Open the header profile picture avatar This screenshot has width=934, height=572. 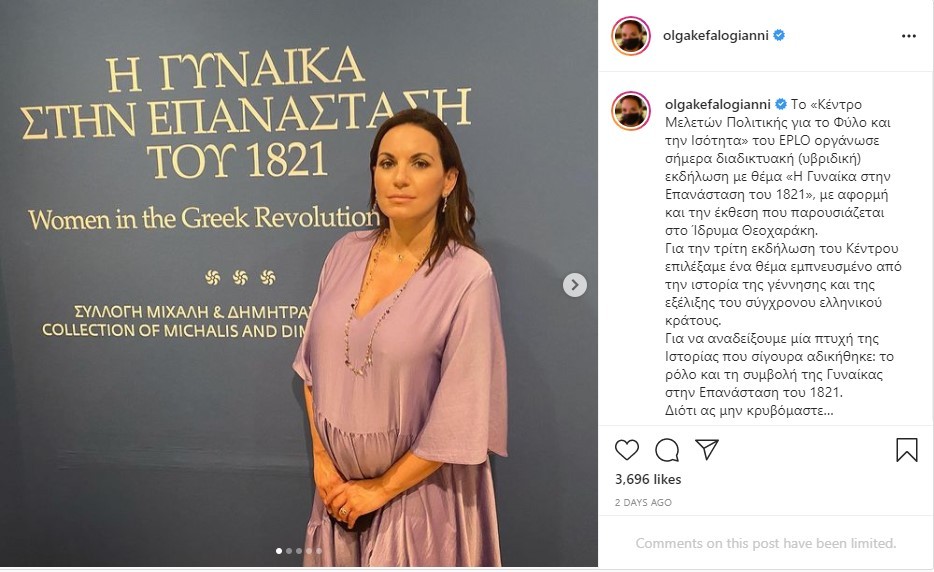pos(631,36)
